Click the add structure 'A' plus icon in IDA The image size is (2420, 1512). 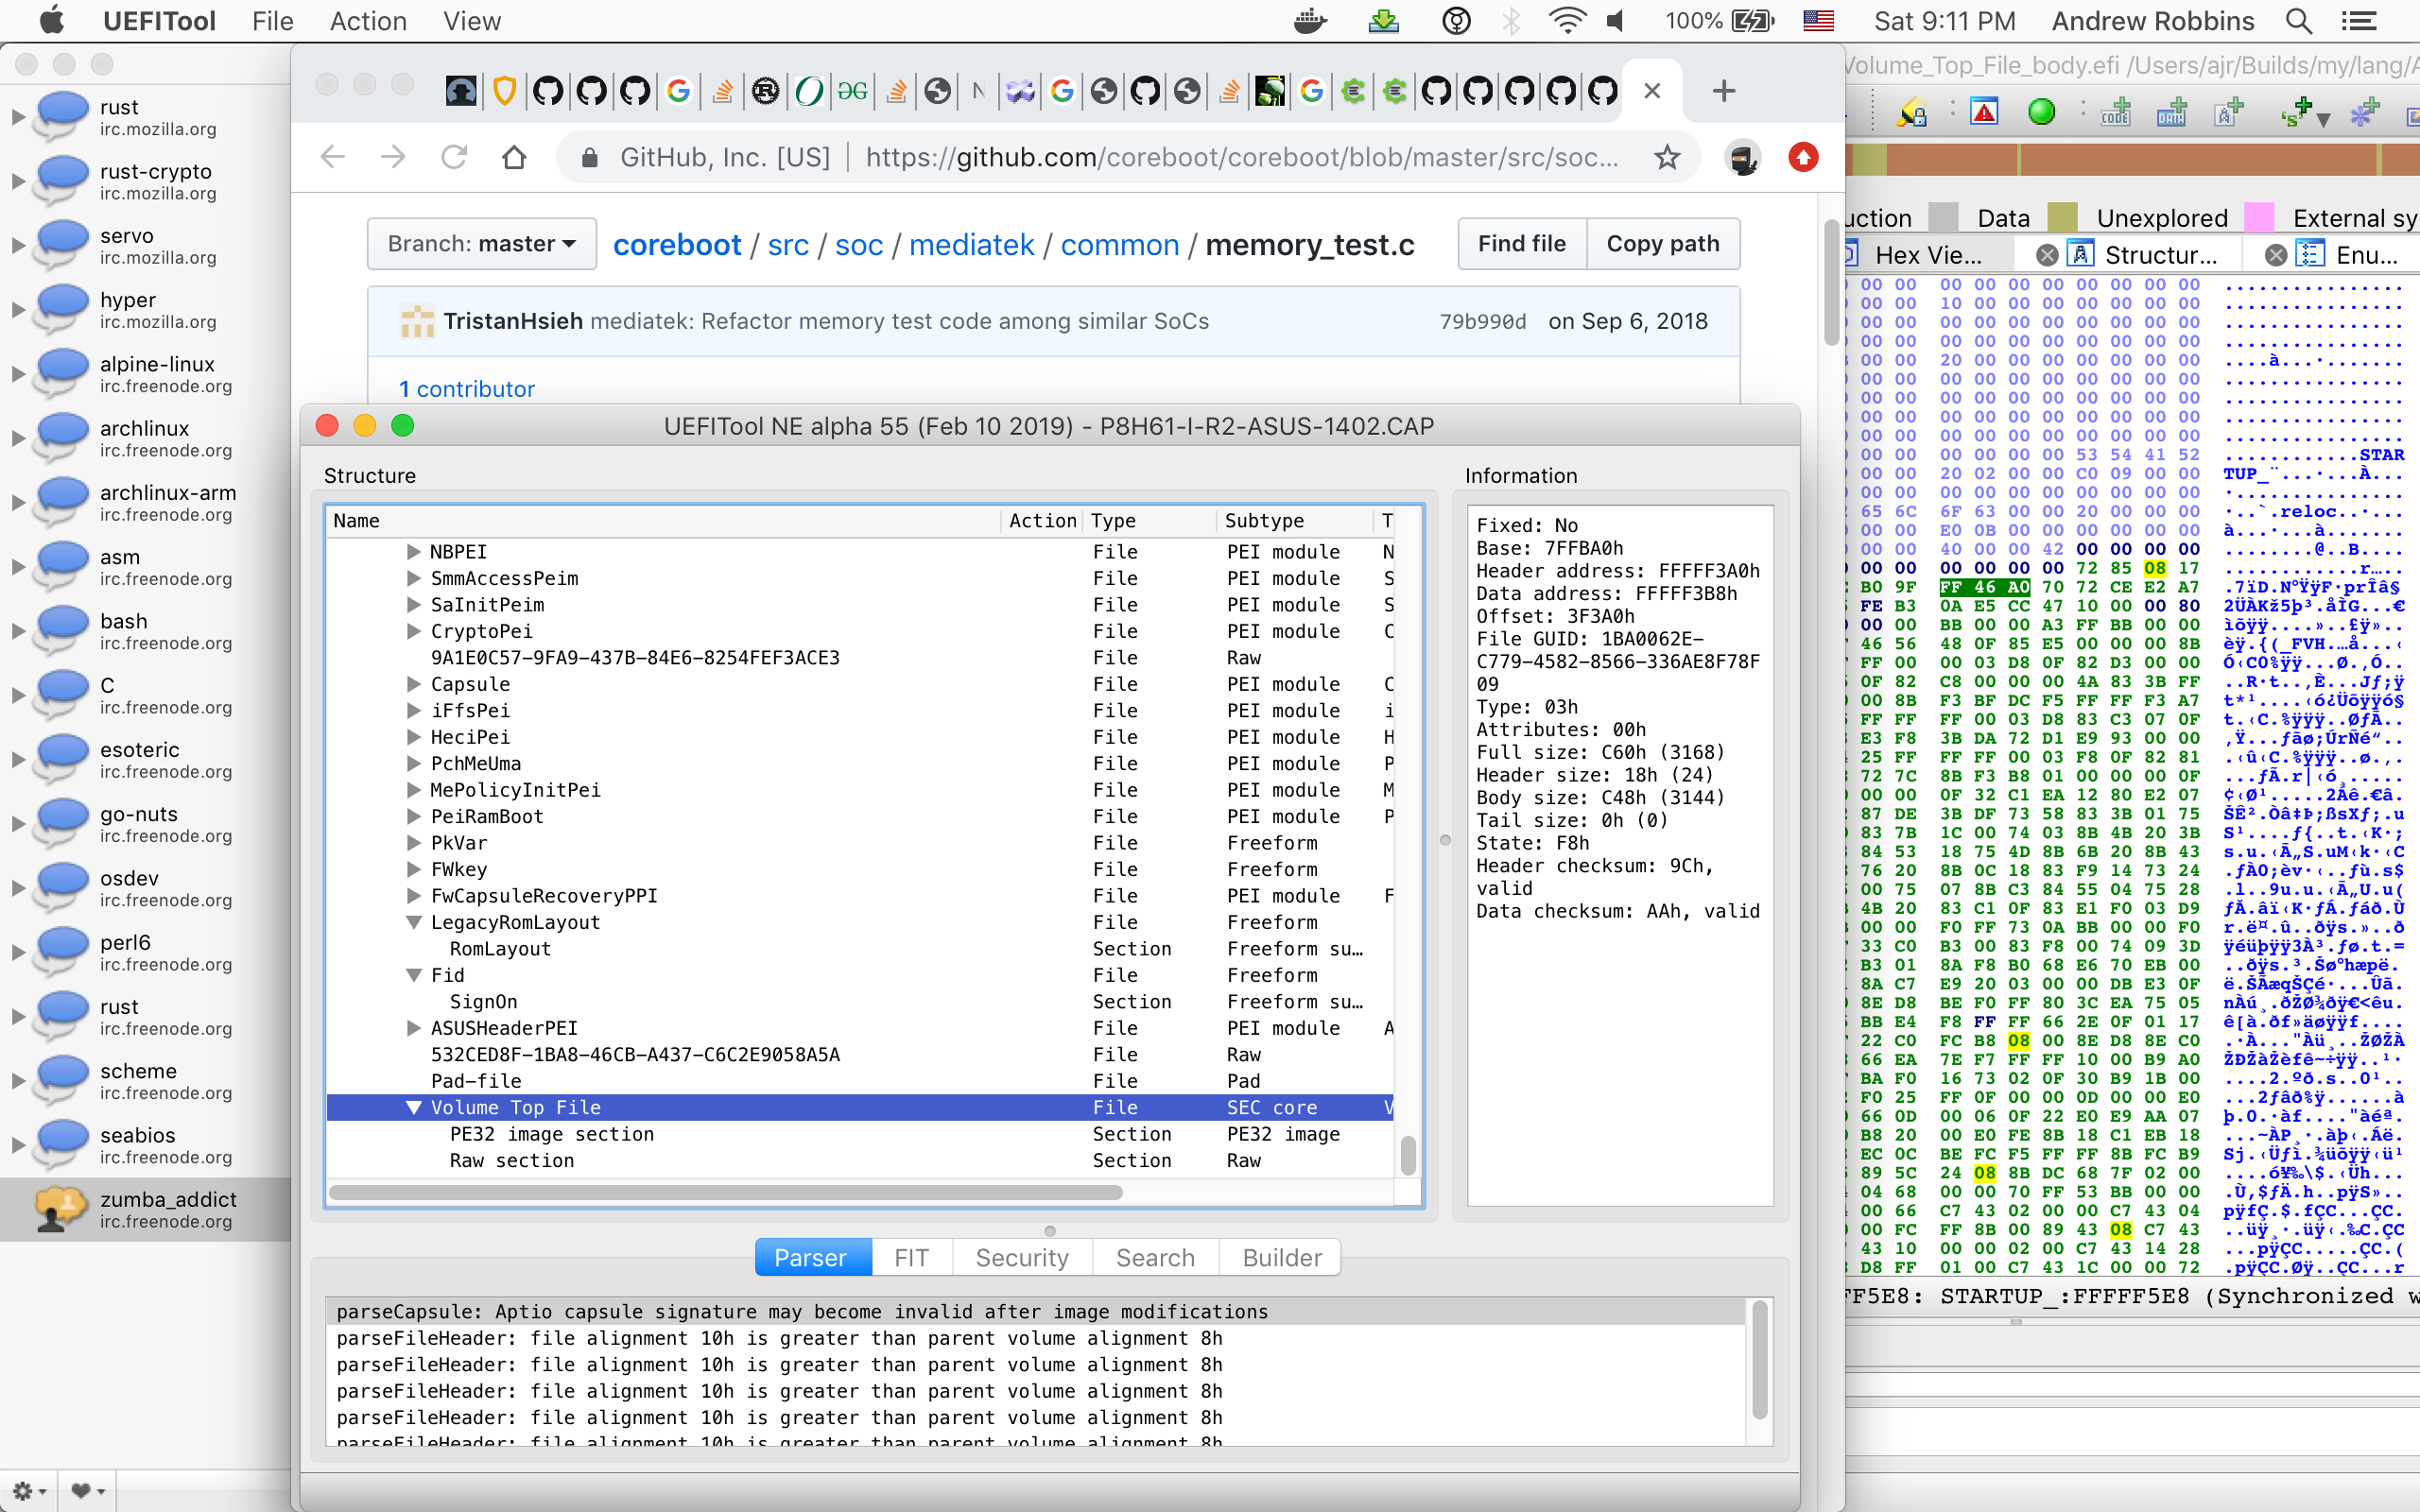pyautogui.click(x=2229, y=113)
